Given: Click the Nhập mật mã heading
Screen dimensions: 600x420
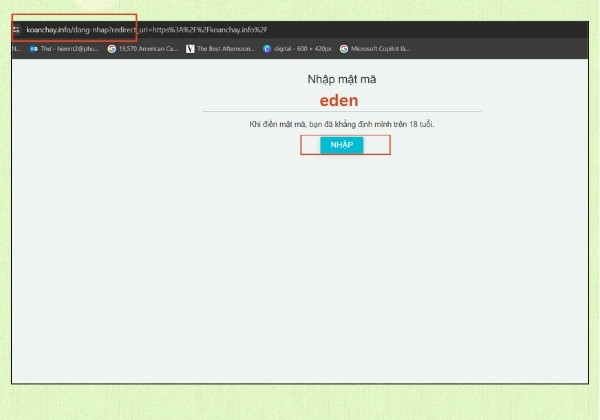Looking at the screenshot, I should (342, 79).
